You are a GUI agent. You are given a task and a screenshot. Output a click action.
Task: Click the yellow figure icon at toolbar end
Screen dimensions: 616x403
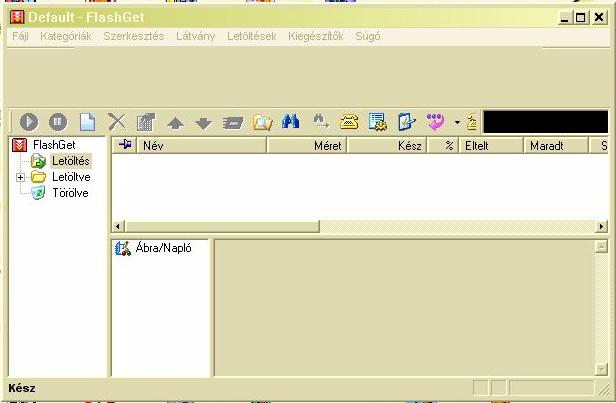[x=472, y=122]
